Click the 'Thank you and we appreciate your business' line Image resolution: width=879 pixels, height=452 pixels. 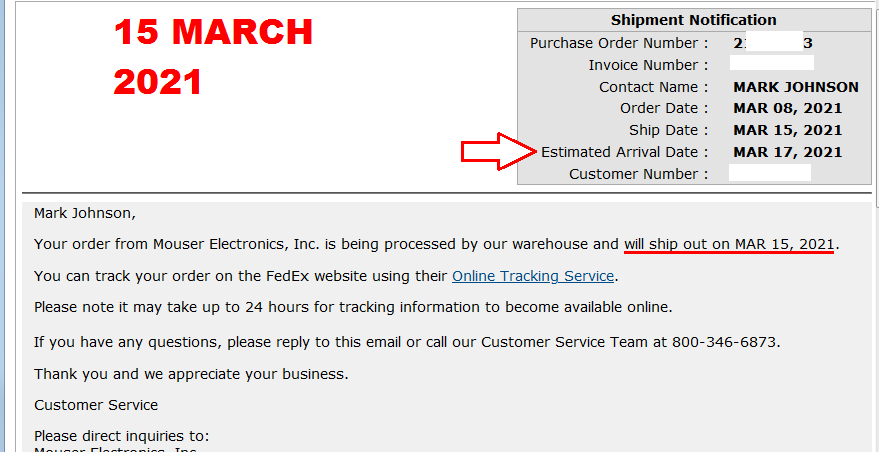coord(191,374)
